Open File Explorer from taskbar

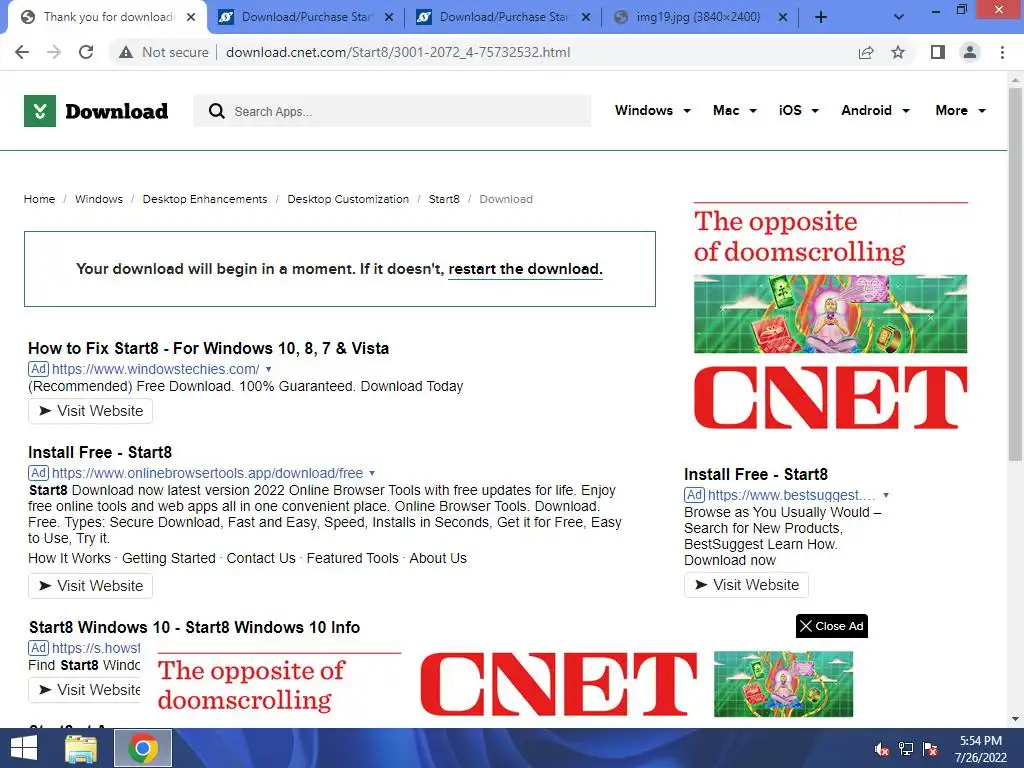pyautogui.click(x=82, y=748)
